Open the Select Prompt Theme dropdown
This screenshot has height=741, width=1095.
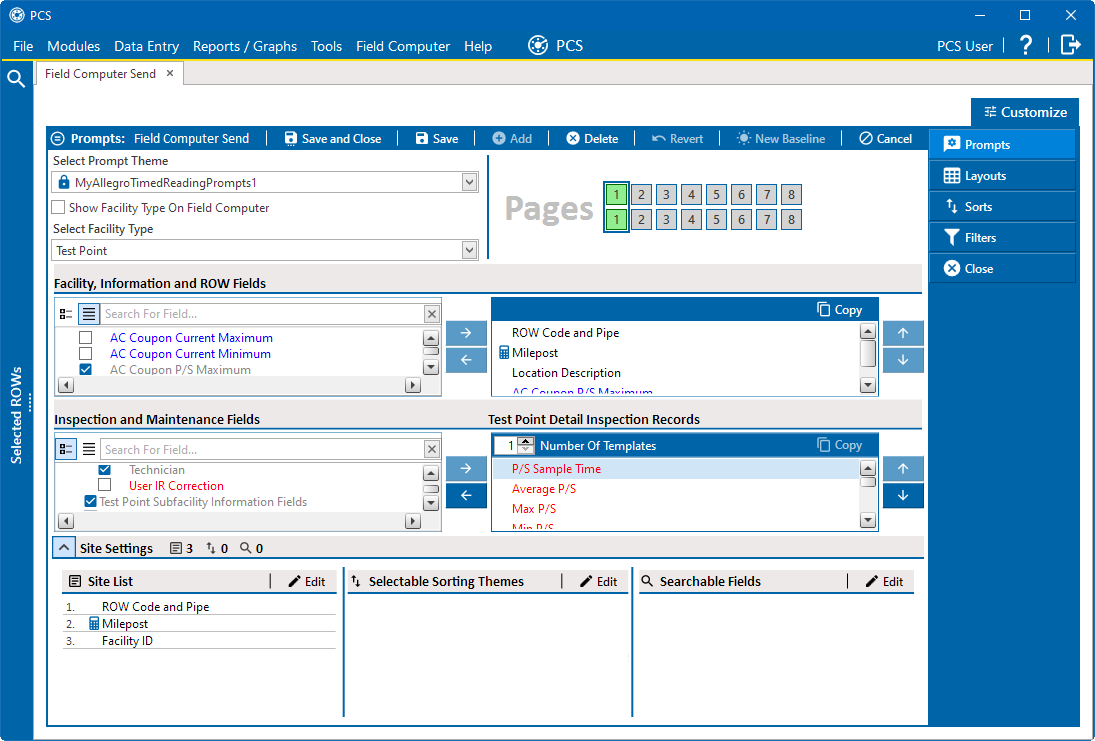(469, 182)
